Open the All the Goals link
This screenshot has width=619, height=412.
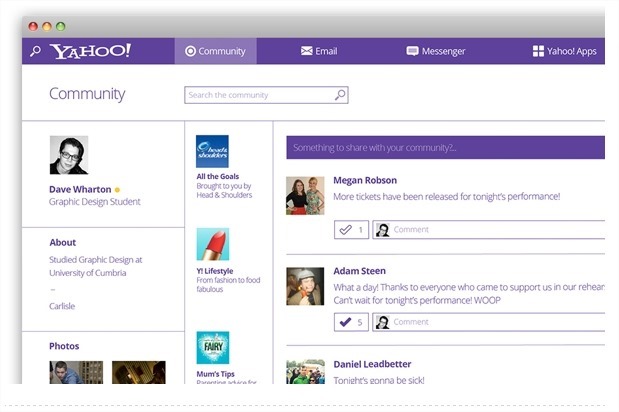point(218,176)
